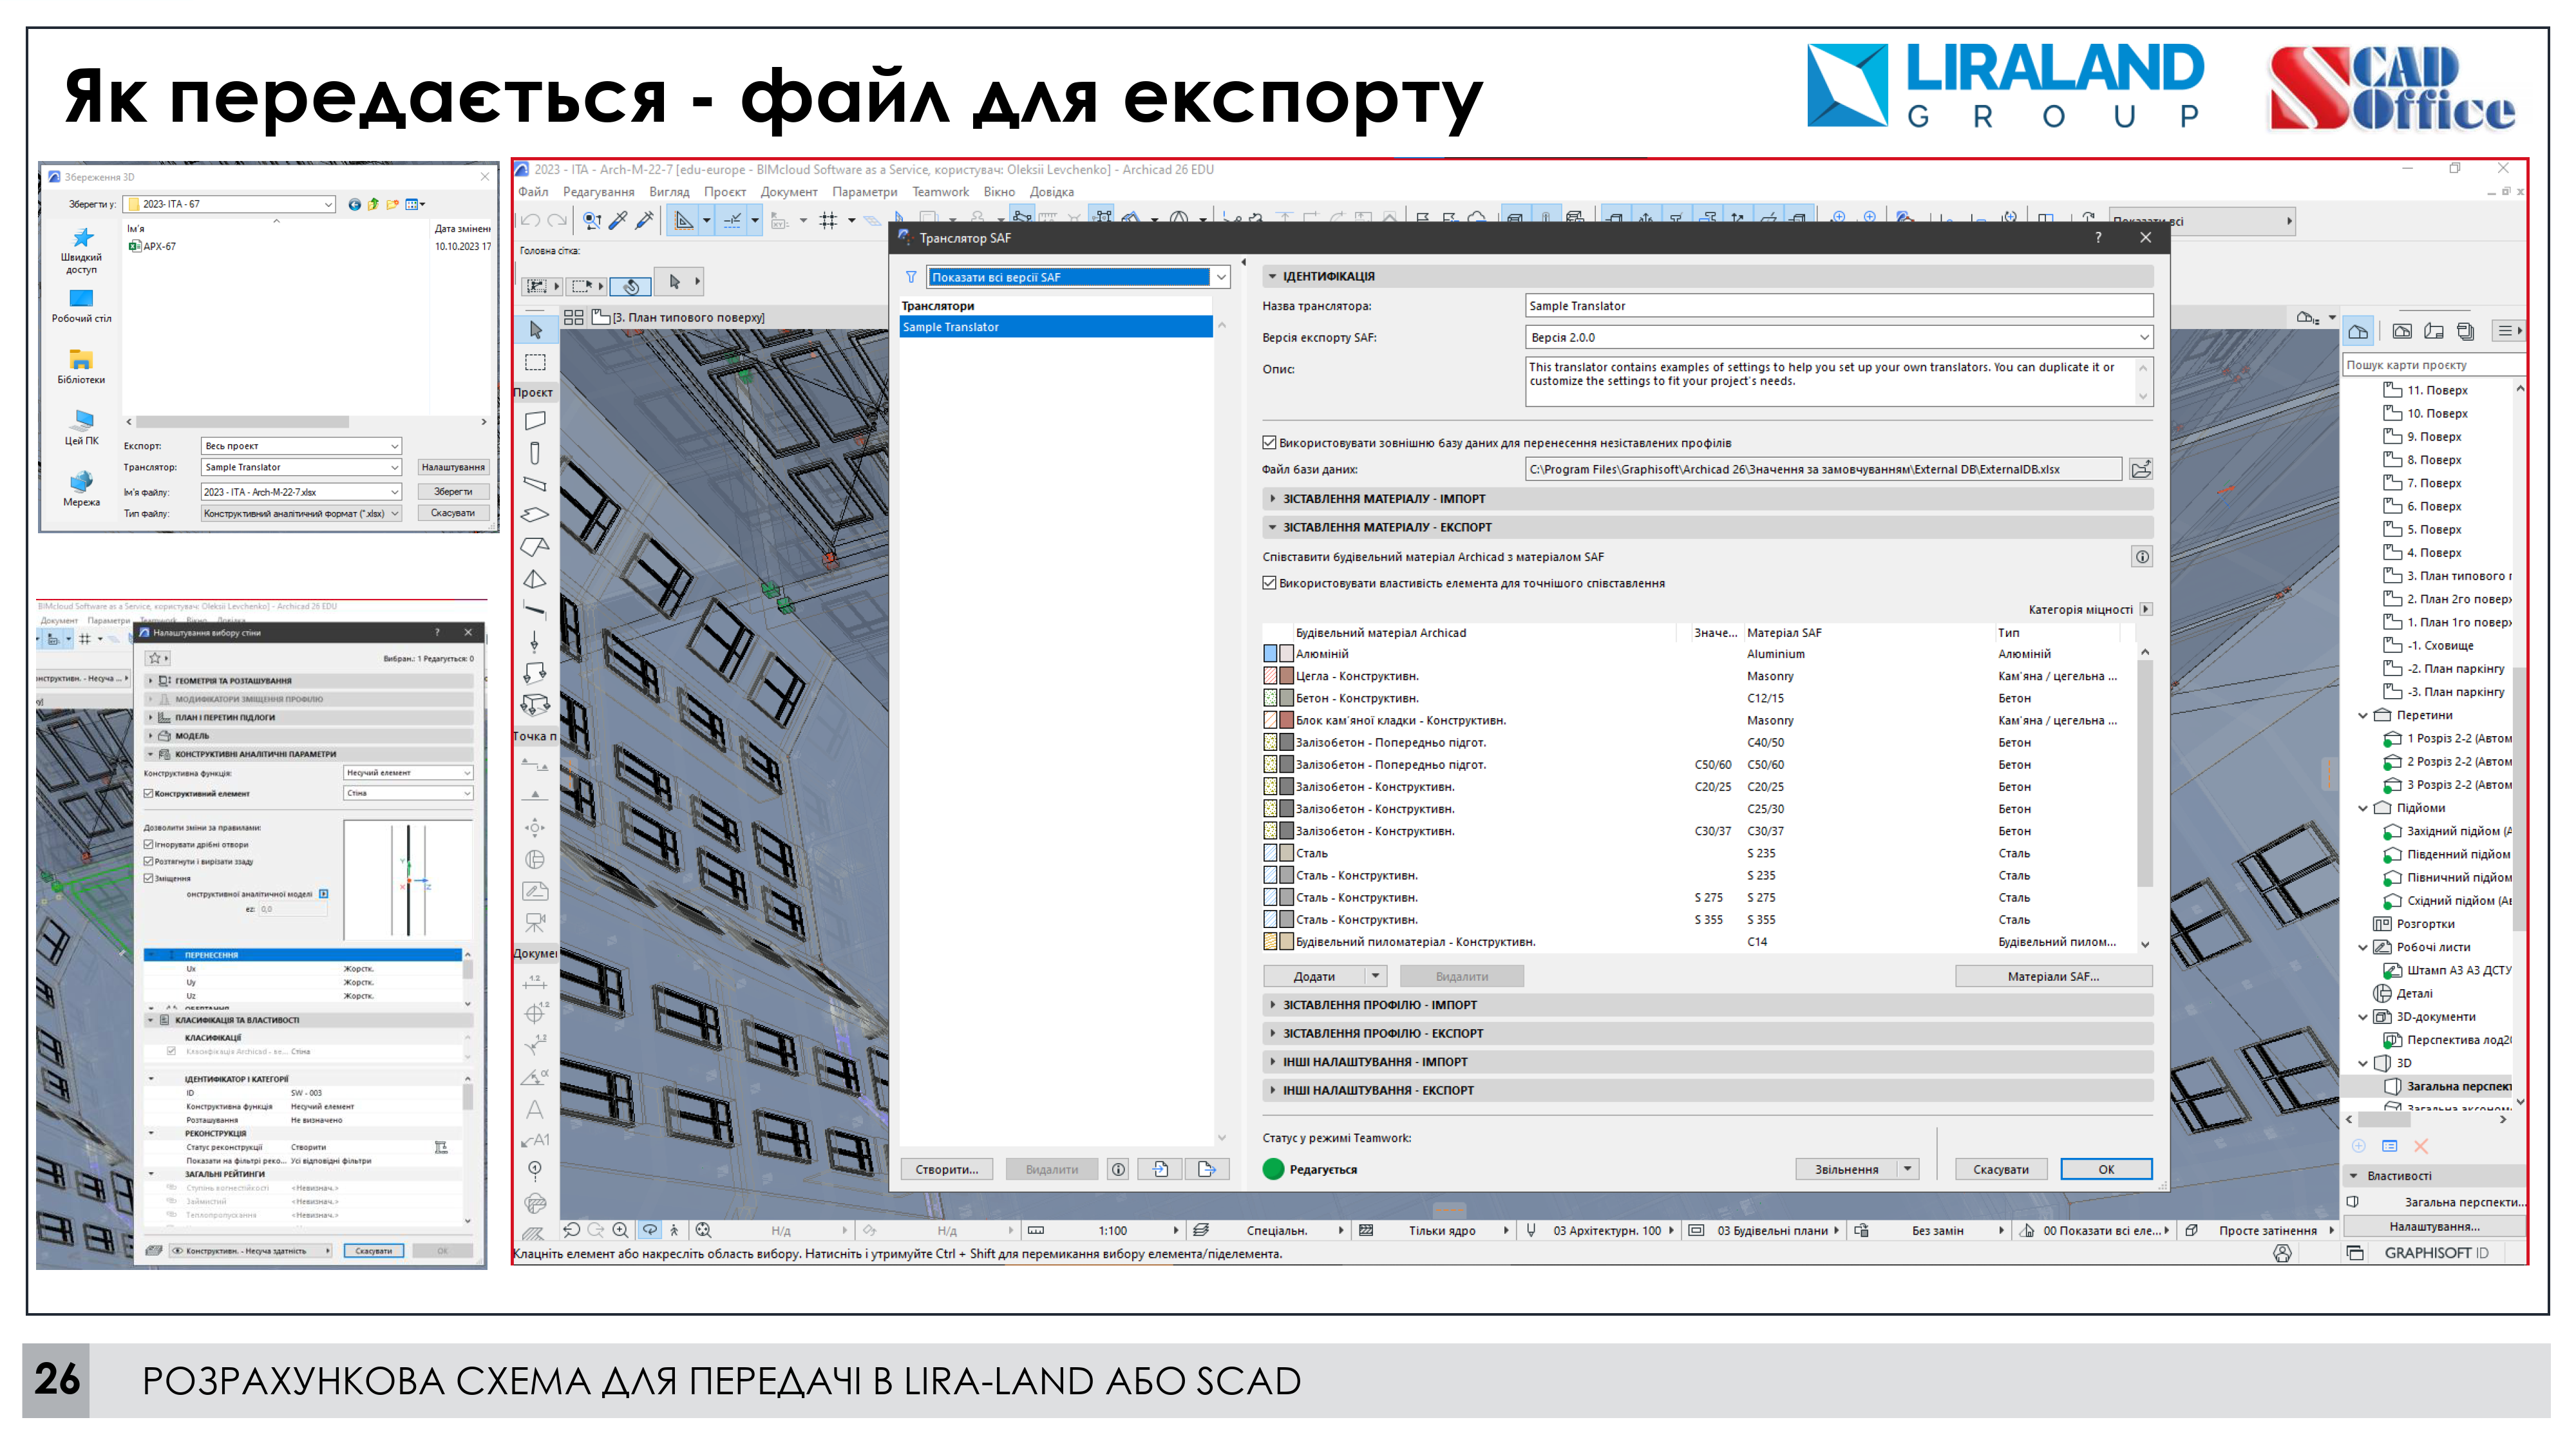Open the Teamwork menu

(x=940, y=192)
